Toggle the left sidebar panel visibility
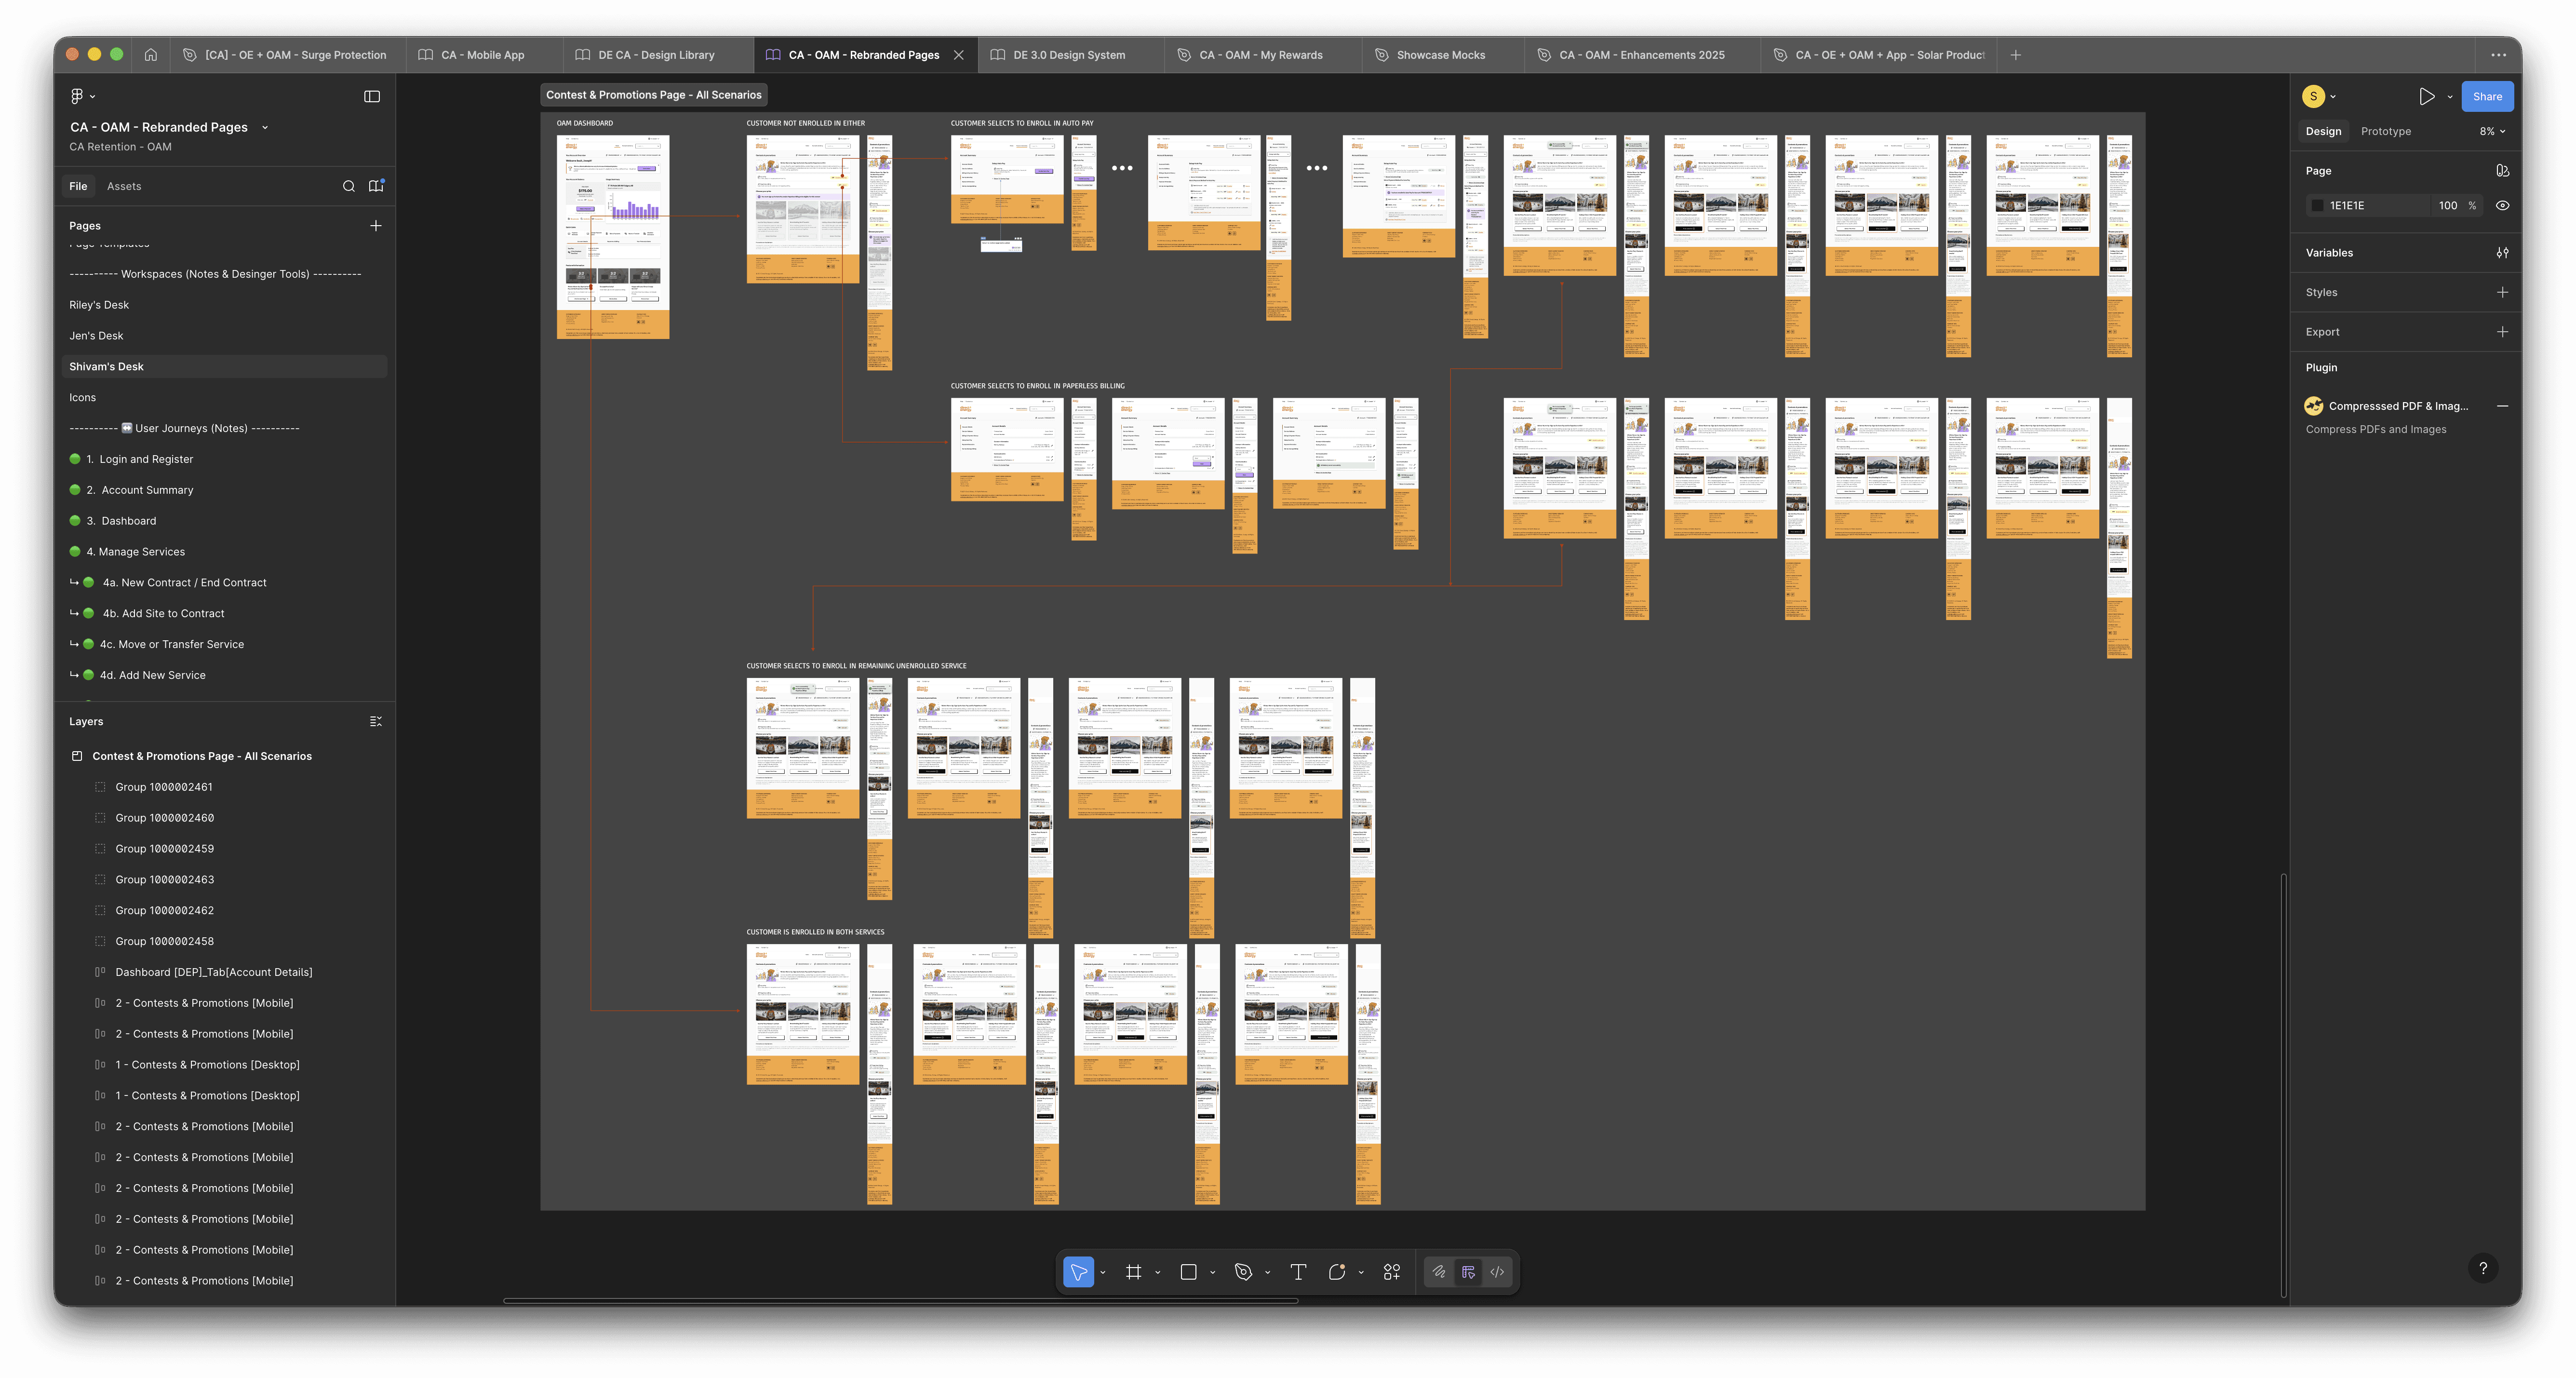This screenshot has height=1378, width=2576. 372,97
